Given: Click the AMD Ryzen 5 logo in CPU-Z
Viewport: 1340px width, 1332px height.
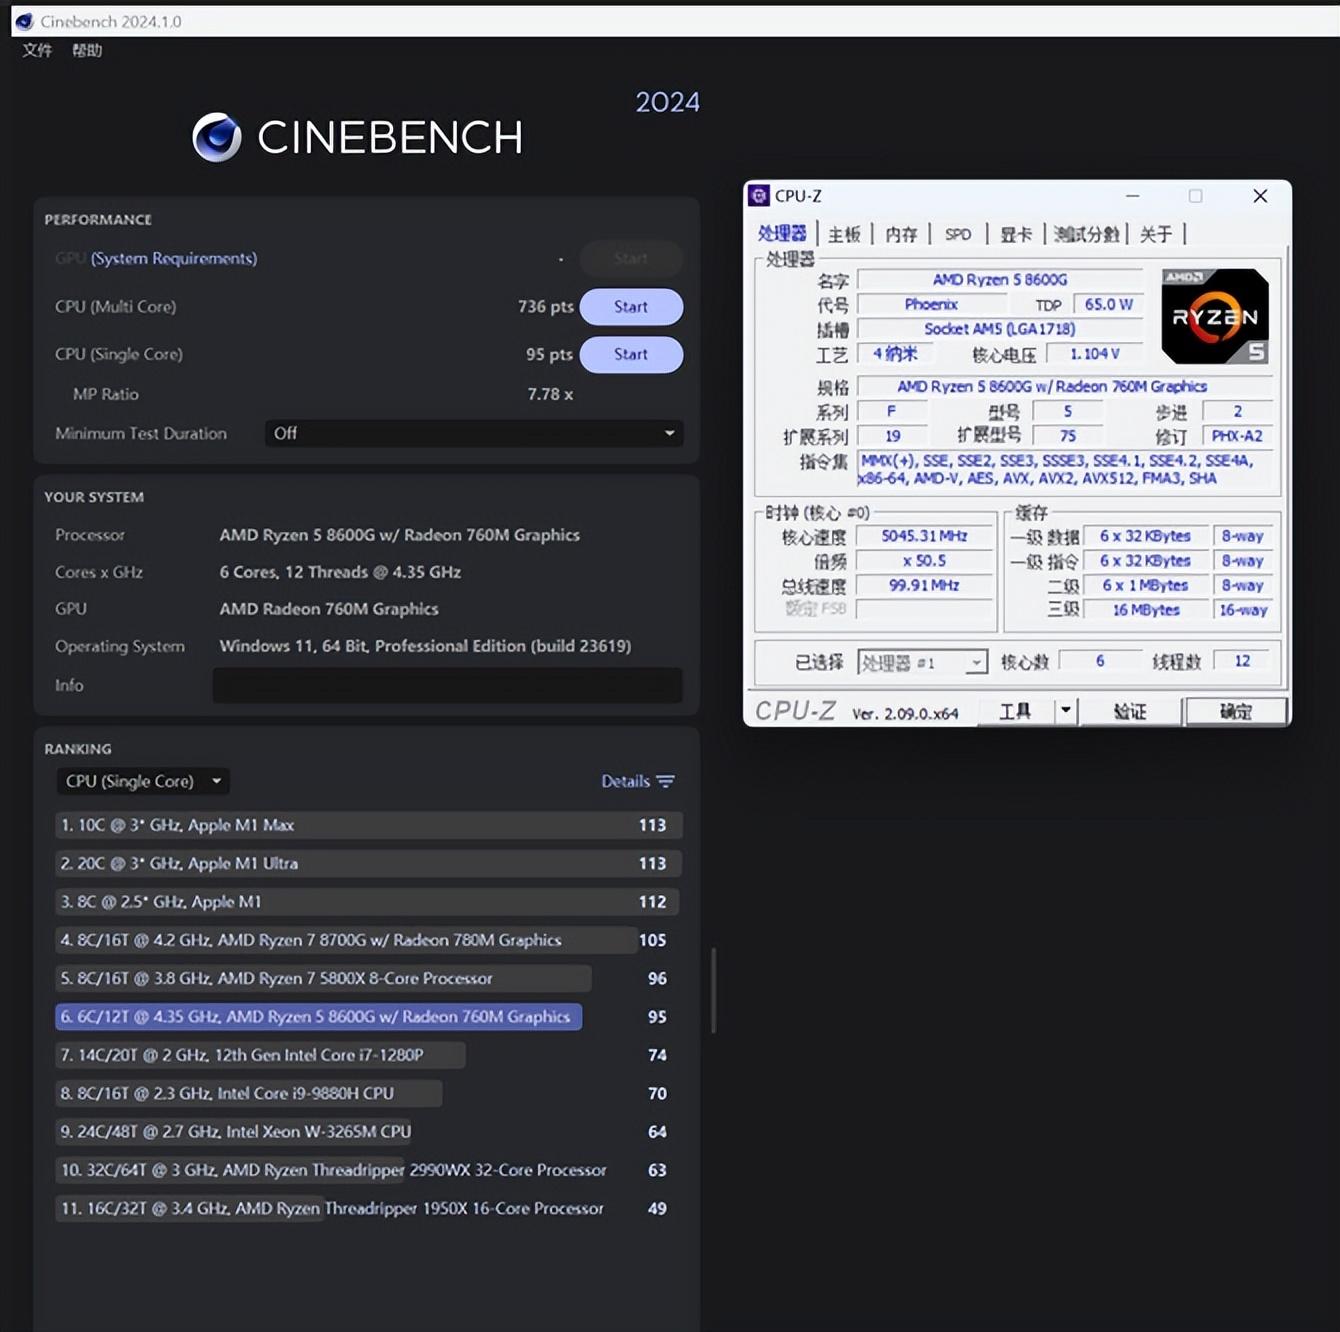Looking at the screenshot, I should (1215, 316).
